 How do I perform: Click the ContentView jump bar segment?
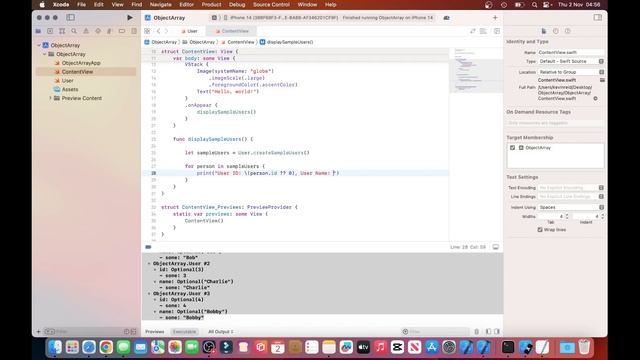point(238,42)
